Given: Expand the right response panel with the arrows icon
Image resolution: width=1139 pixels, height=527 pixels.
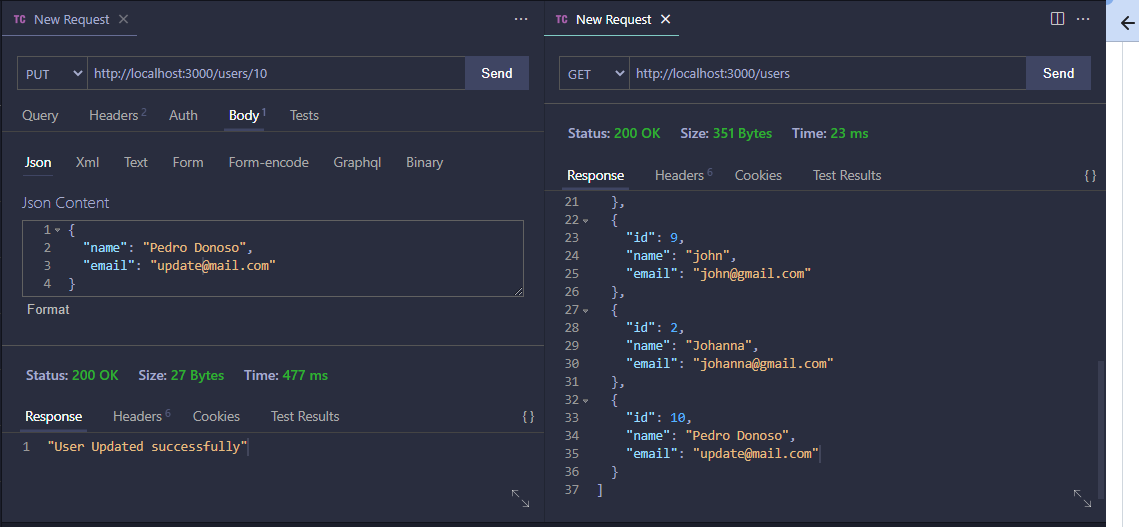Looking at the screenshot, I should click(1082, 498).
